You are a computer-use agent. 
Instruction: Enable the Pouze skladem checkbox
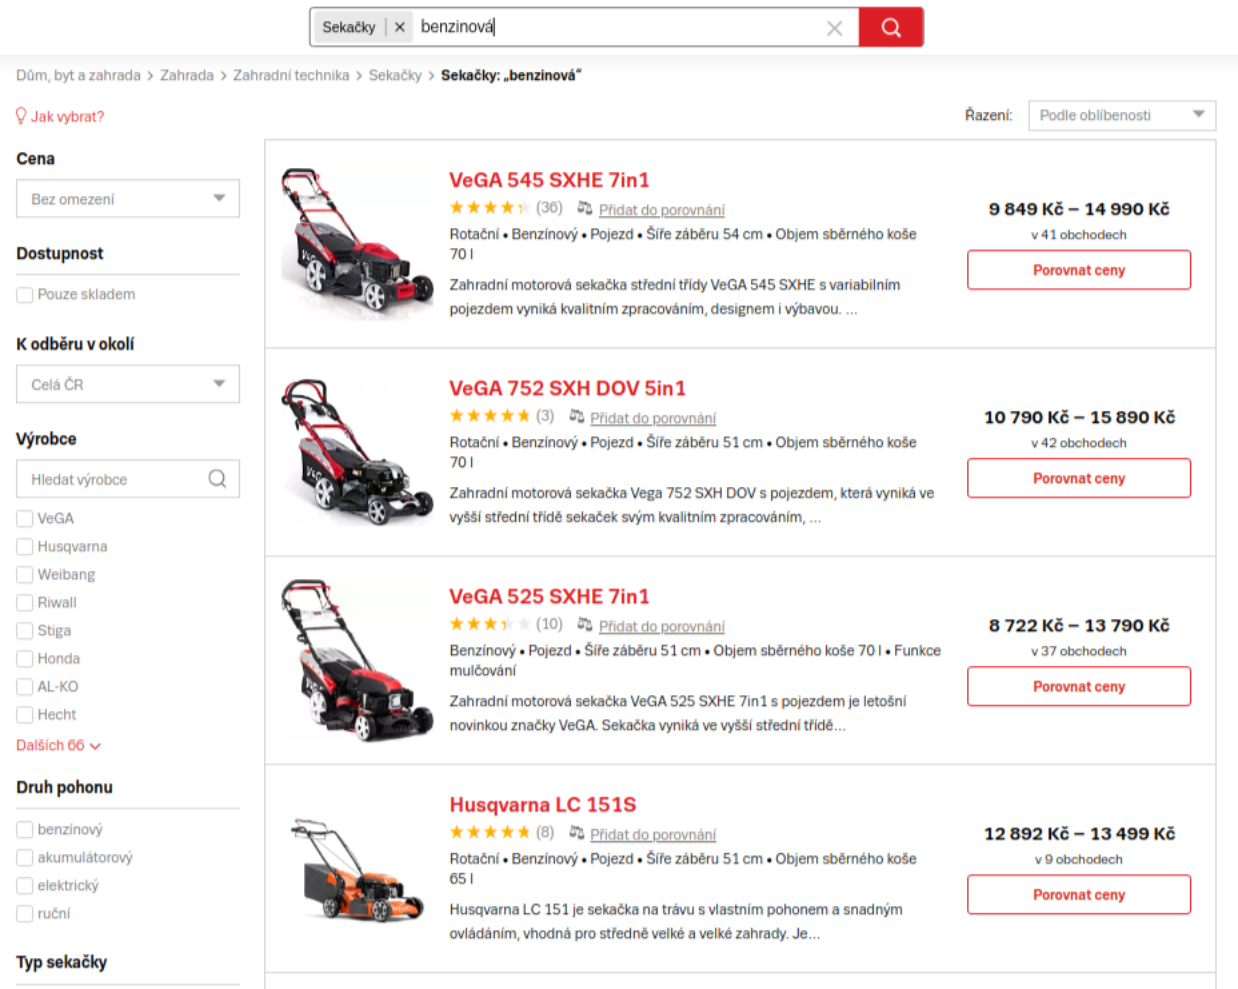pos(25,295)
